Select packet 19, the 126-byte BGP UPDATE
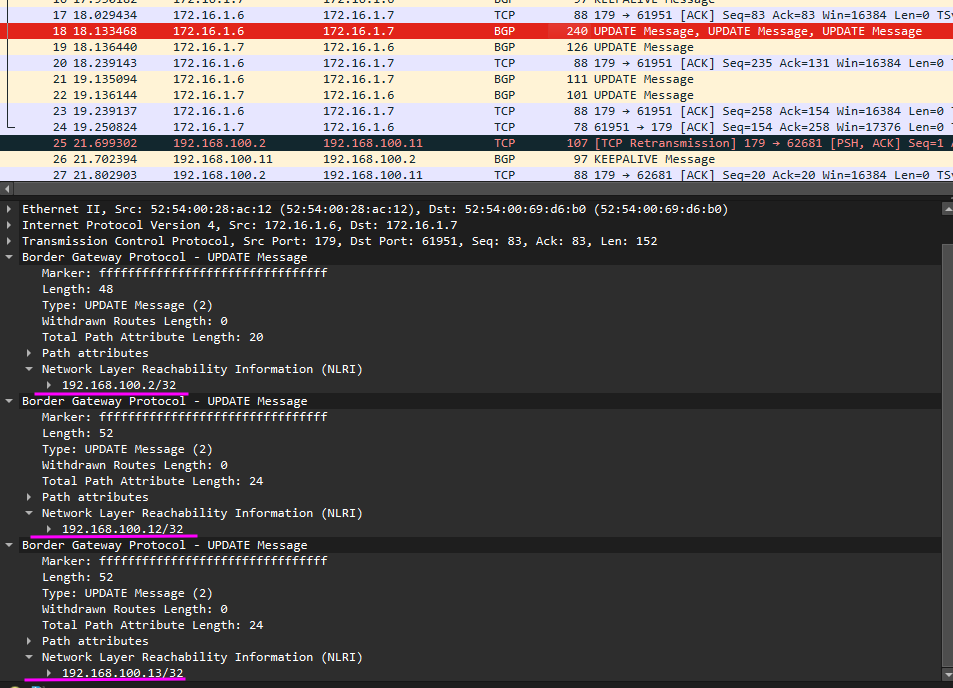This screenshot has width=953, height=688. [476, 47]
